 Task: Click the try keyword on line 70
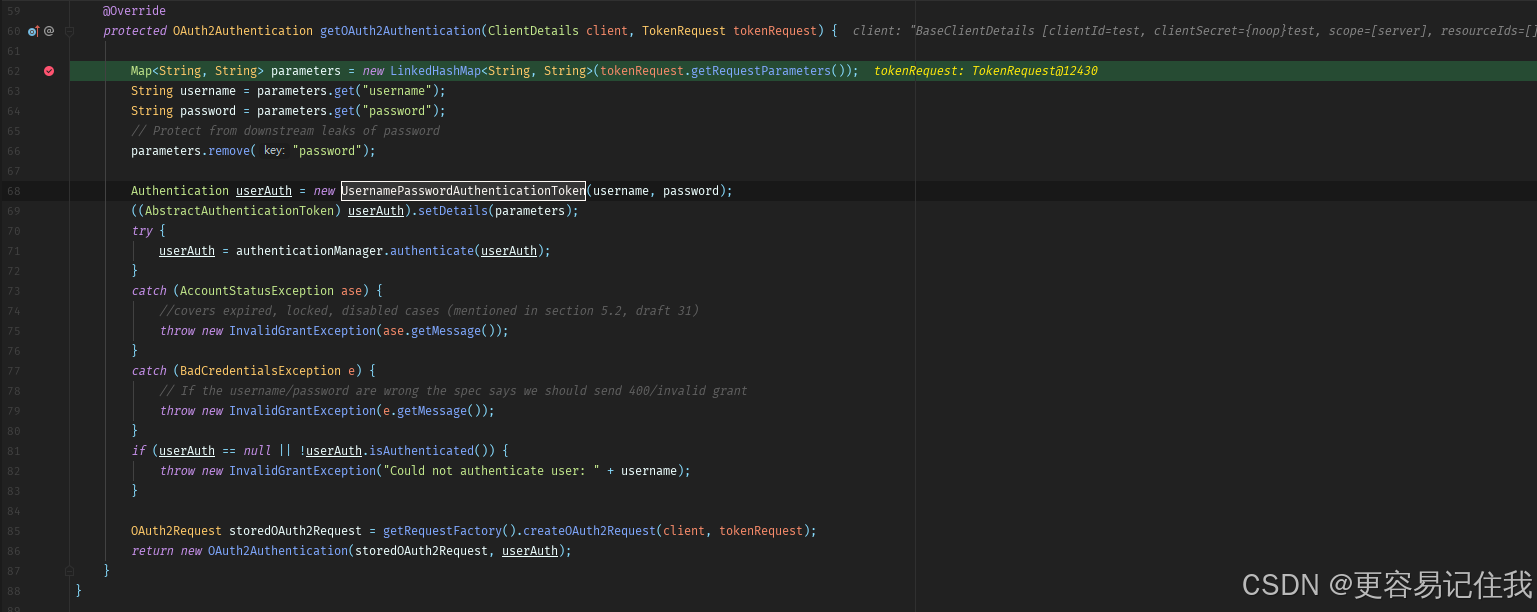[x=141, y=231]
